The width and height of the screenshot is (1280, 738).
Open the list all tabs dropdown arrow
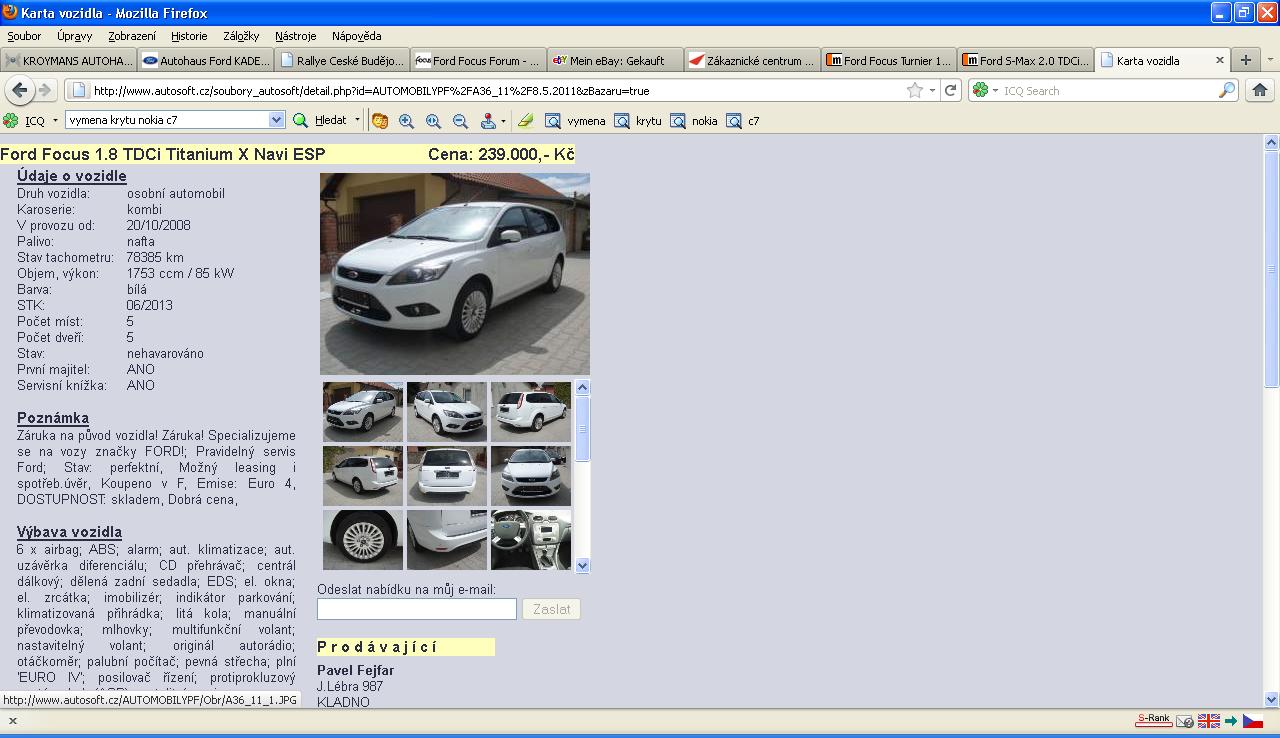pyautogui.click(x=1270, y=60)
